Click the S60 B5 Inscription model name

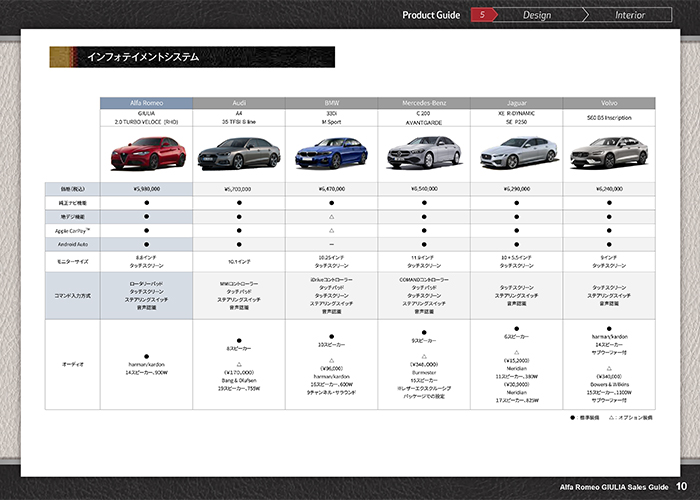click(x=609, y=118)
